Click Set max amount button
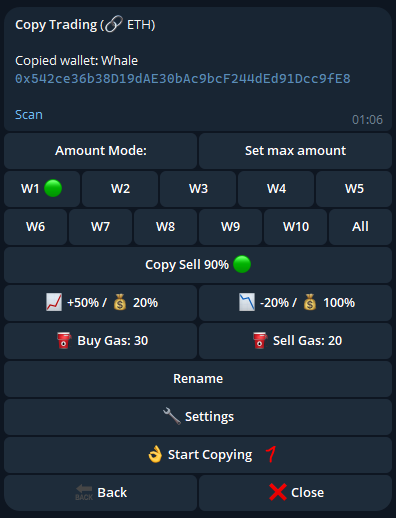This screenshot has width=396, height=518. point(295,151)
